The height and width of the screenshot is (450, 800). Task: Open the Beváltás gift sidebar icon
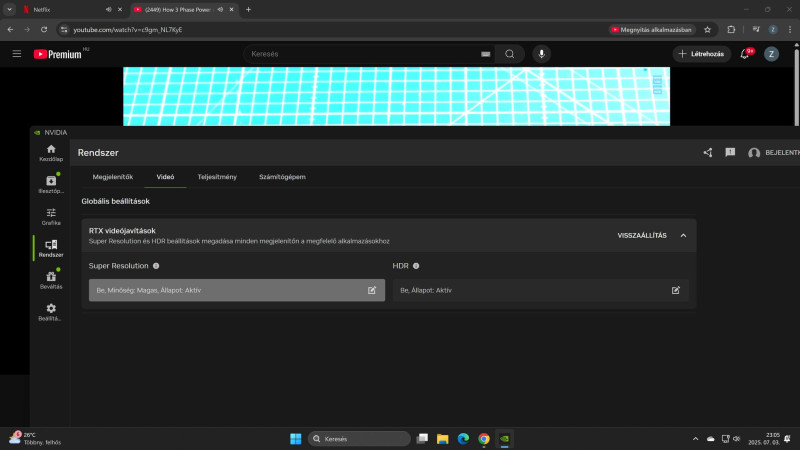[51, 280]
